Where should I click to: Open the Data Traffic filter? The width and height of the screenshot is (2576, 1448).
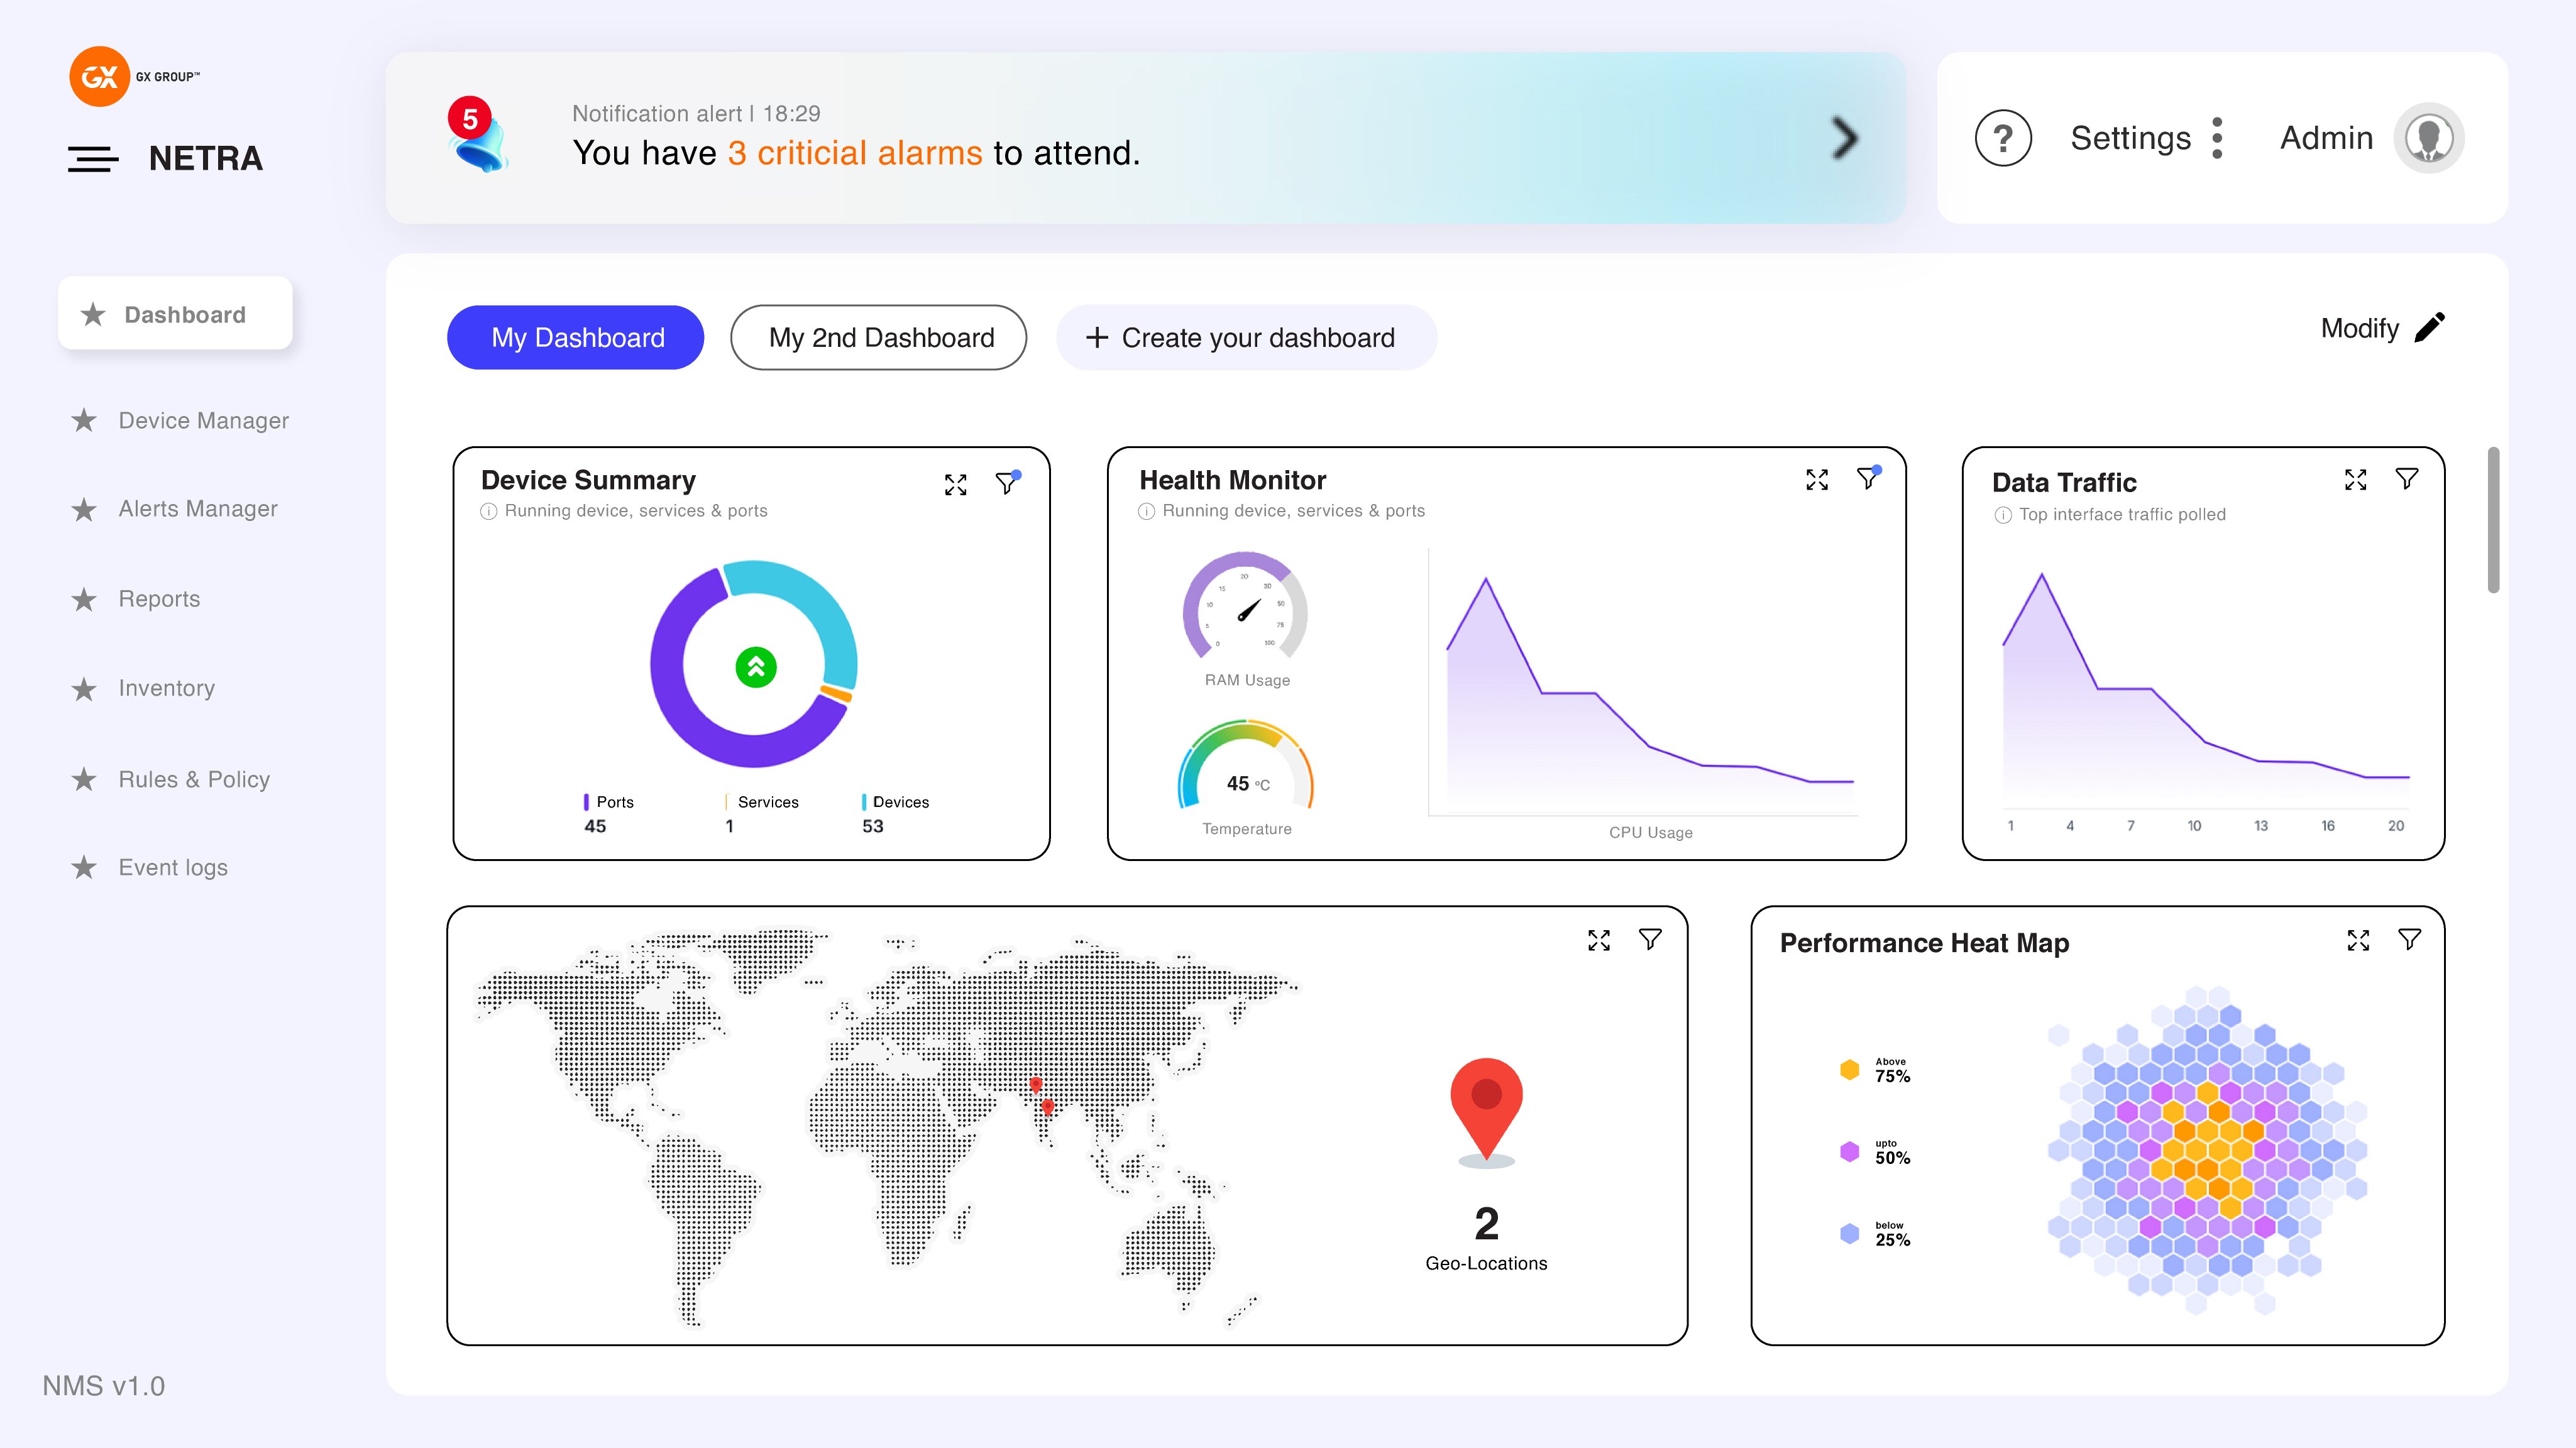(x=2407, y=479)
